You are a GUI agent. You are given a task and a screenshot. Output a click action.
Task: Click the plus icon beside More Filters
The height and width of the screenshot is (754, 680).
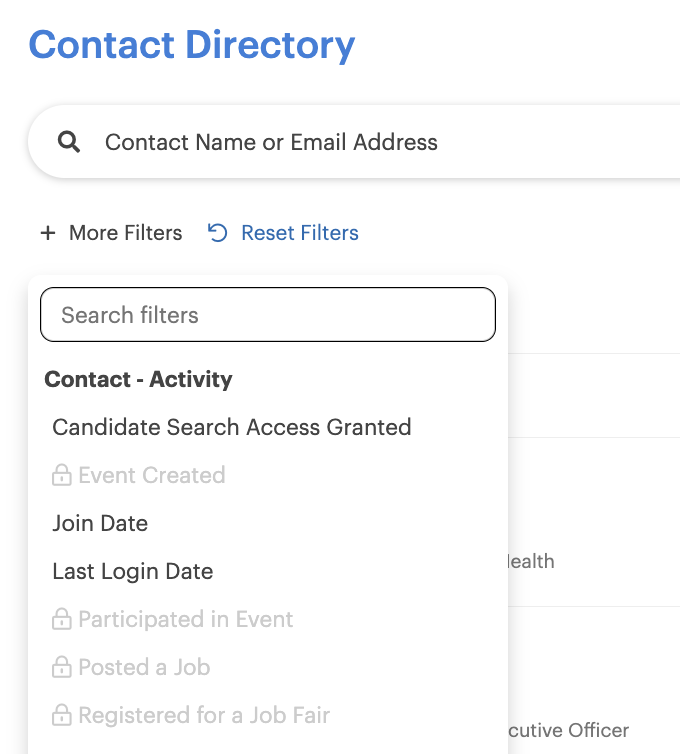(48, 233)
